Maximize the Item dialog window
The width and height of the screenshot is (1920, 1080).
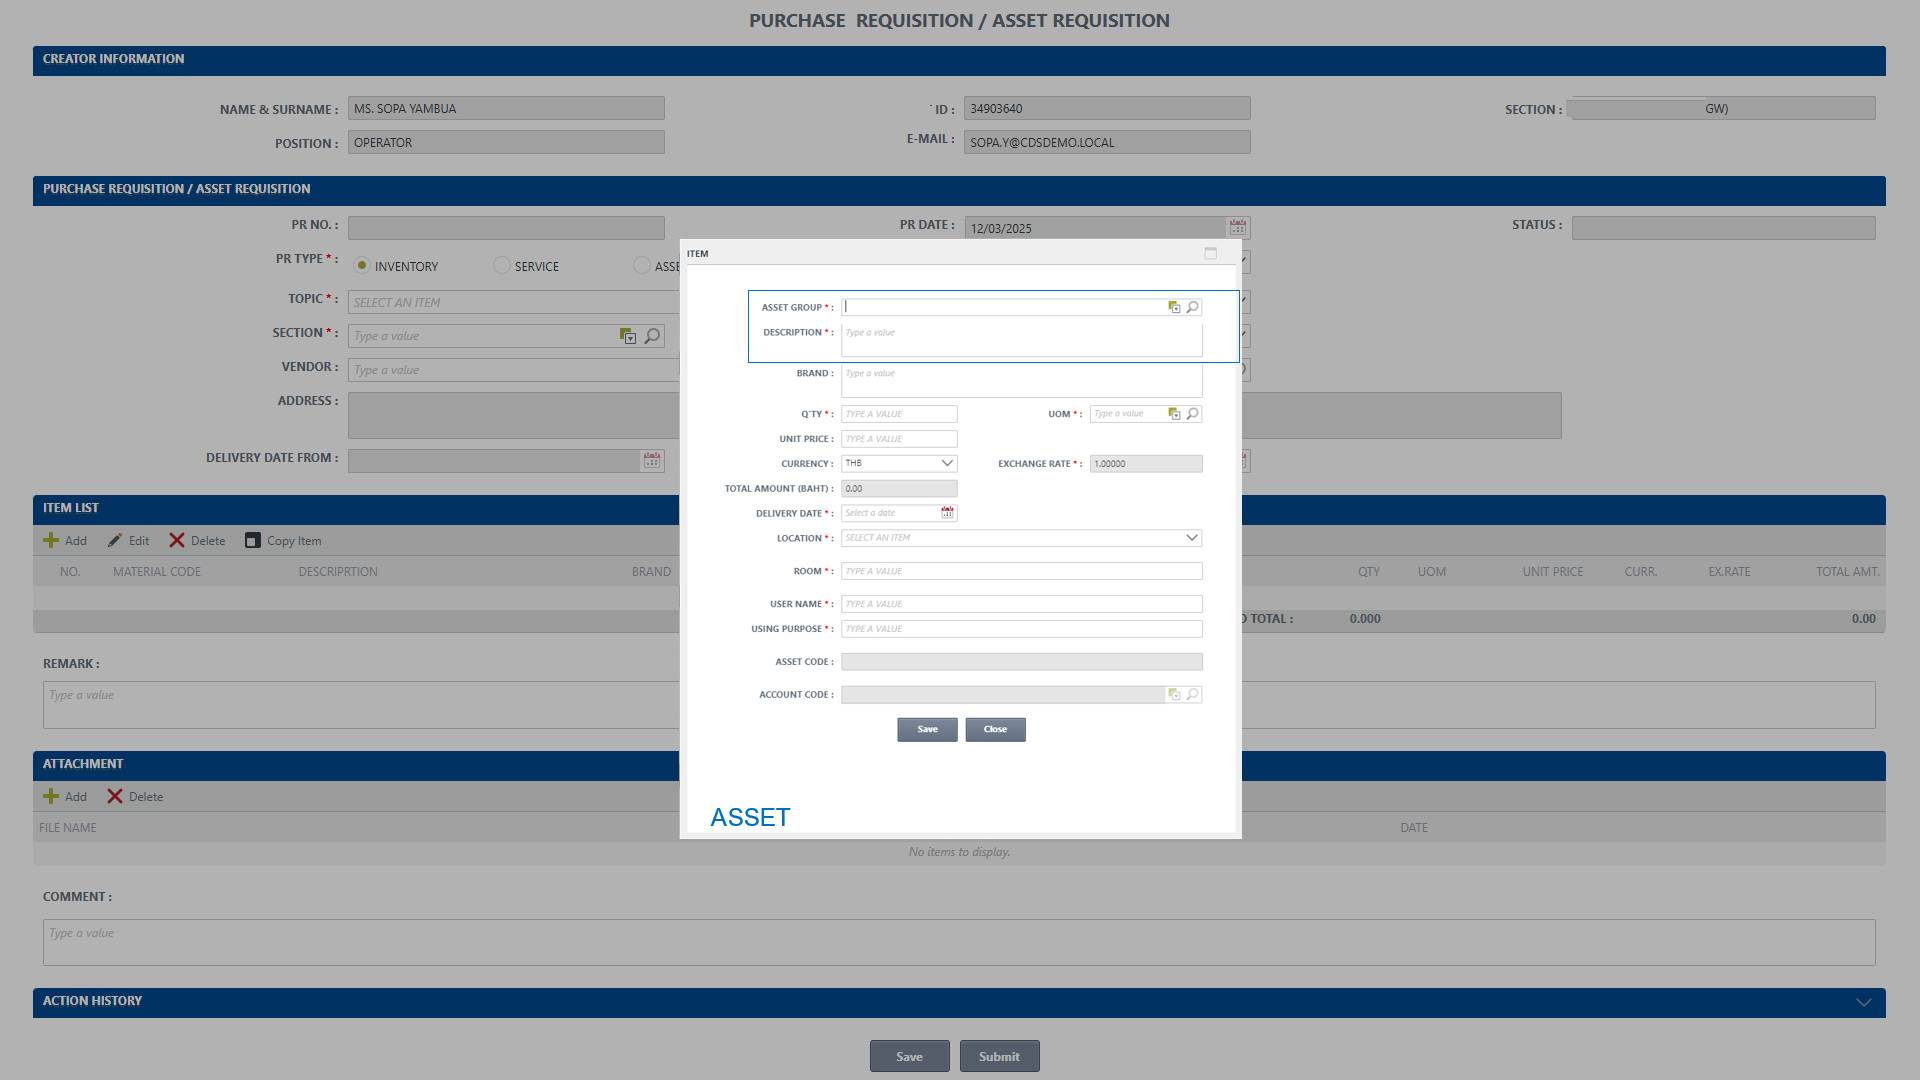[1210, 254]
